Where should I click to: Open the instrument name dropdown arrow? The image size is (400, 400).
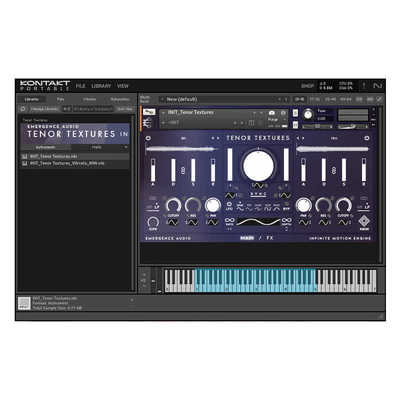point(164,113)
